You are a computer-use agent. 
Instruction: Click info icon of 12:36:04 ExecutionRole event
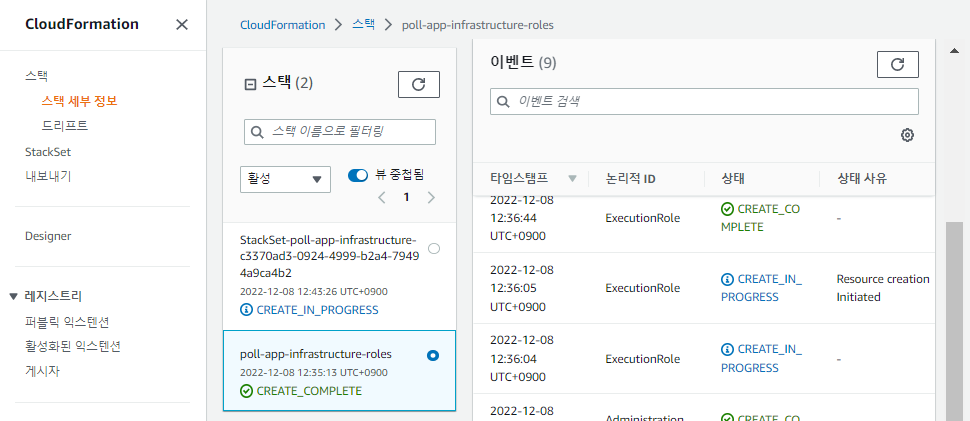pos(728,350)
